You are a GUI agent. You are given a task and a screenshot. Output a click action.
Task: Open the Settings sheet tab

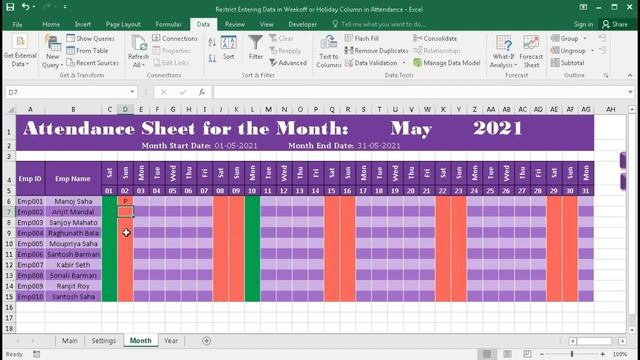(104, 341)
